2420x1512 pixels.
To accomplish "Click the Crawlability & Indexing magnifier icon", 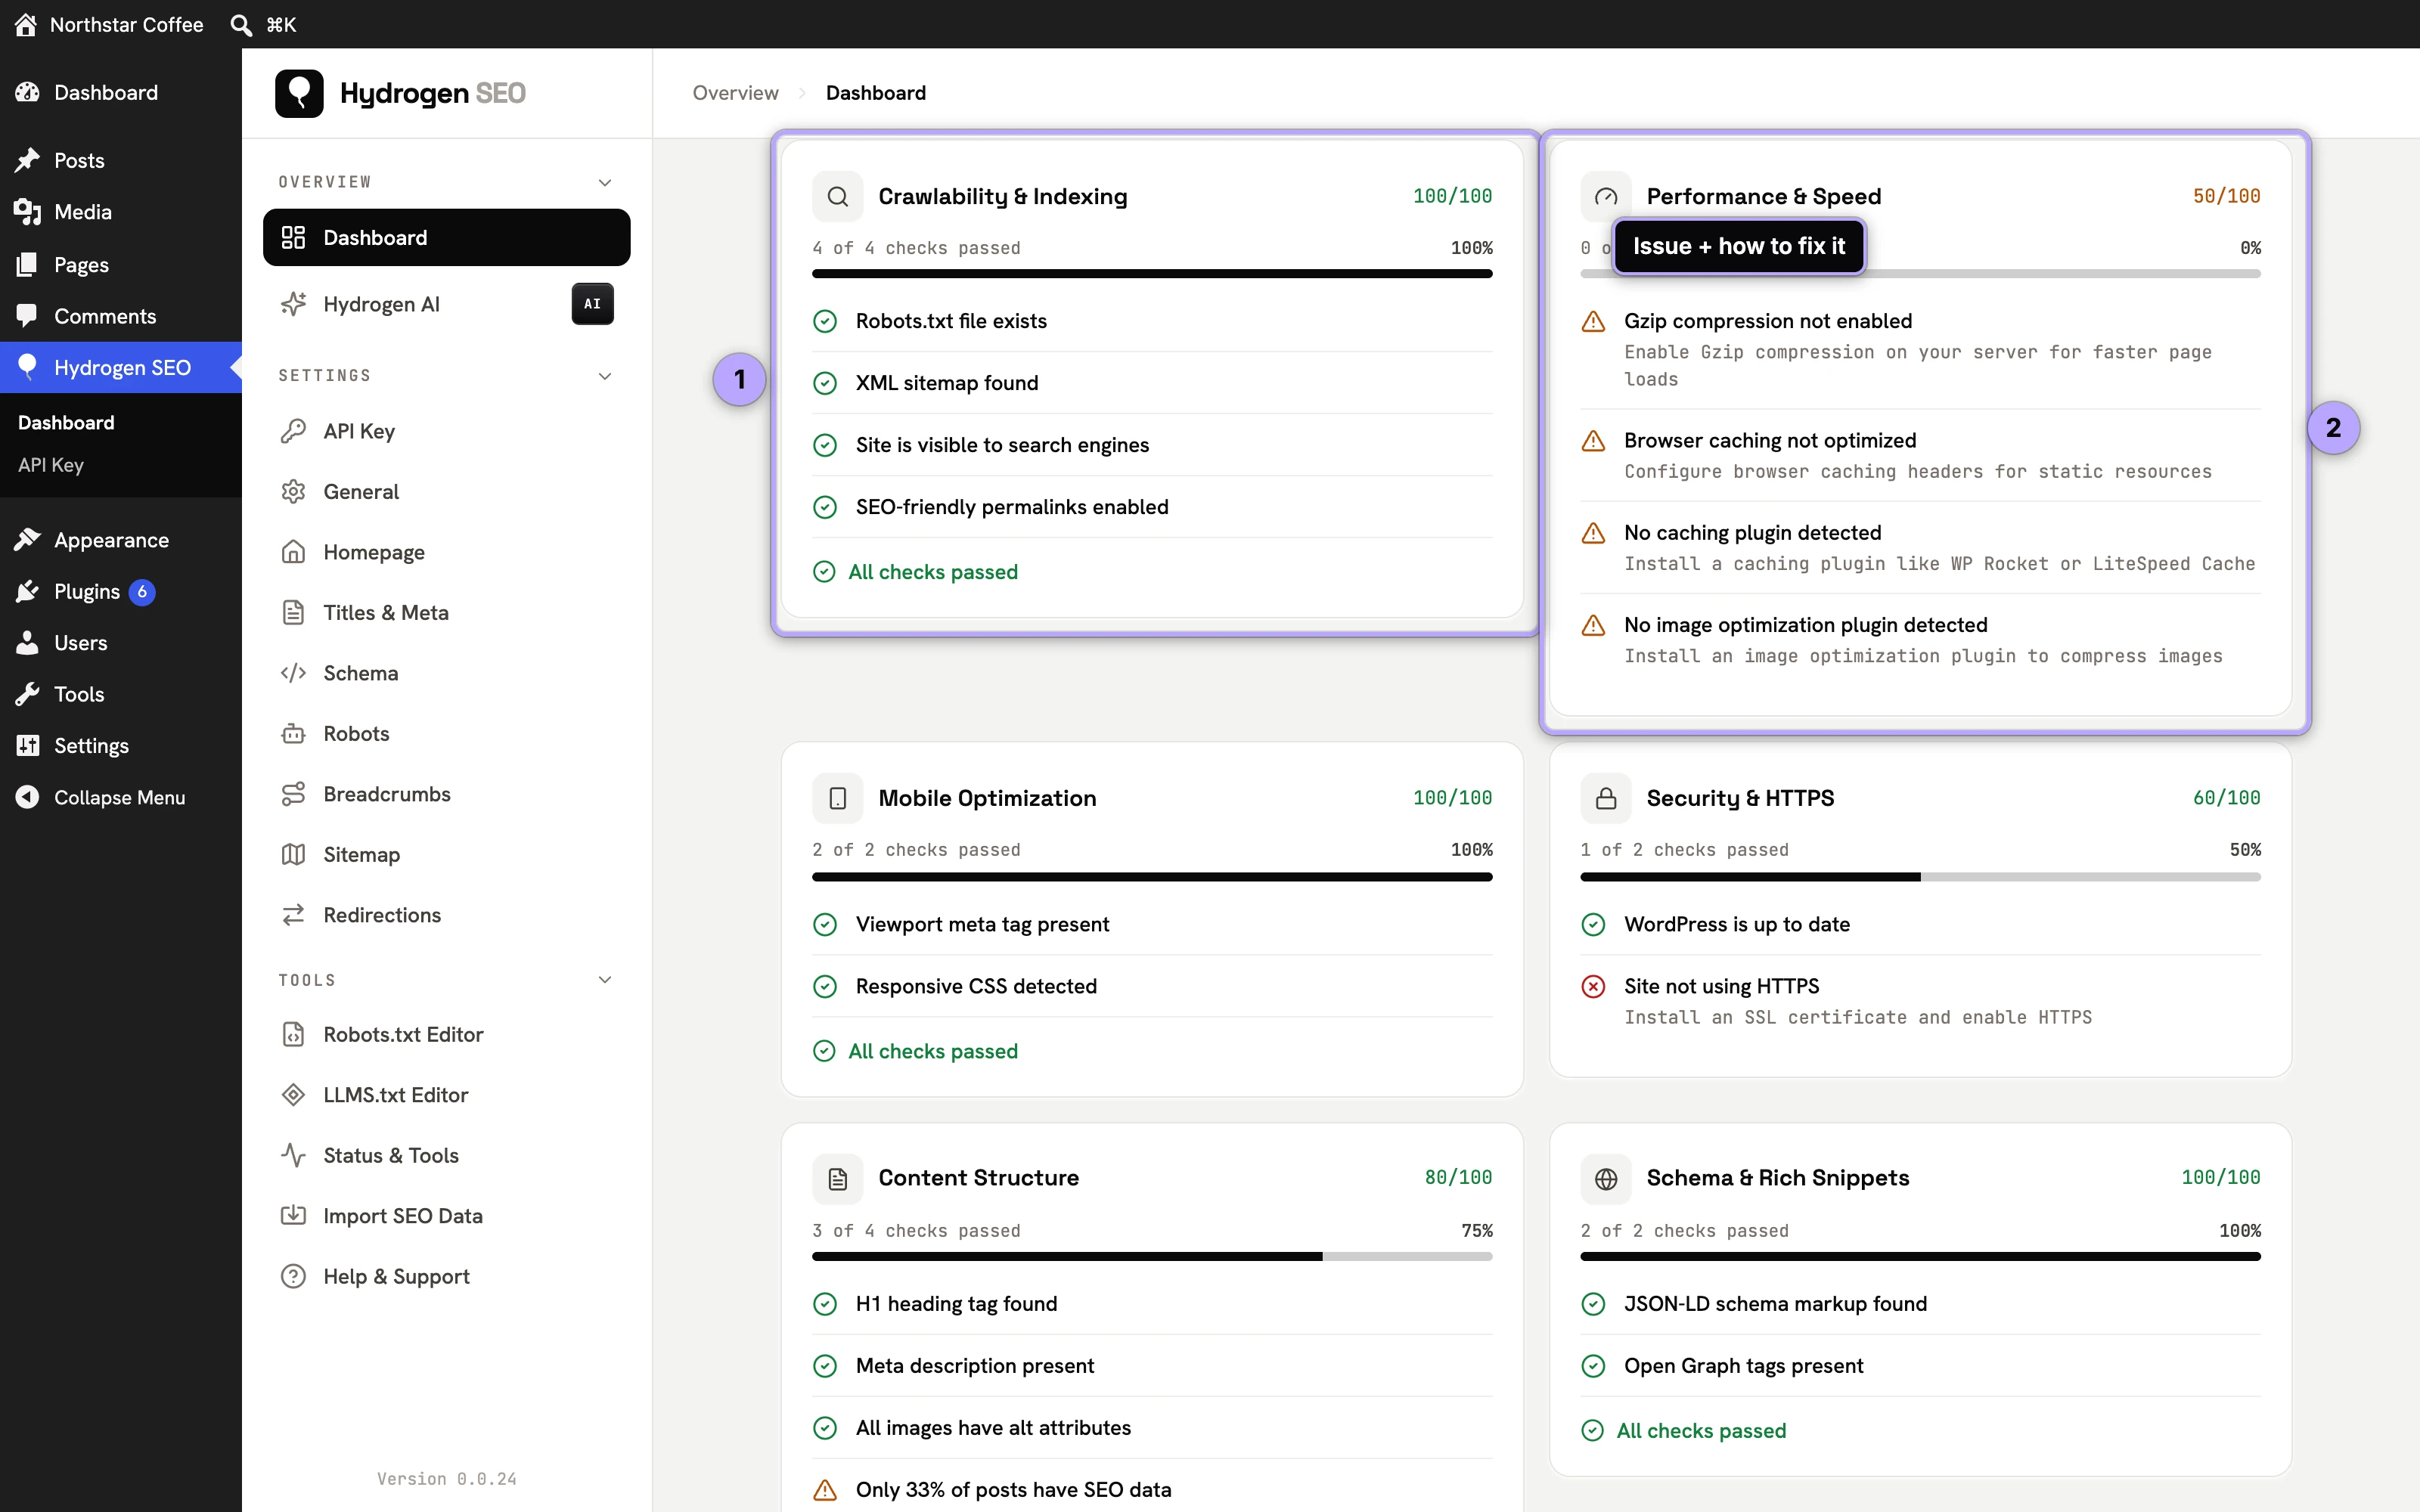I will pos(838,196).
